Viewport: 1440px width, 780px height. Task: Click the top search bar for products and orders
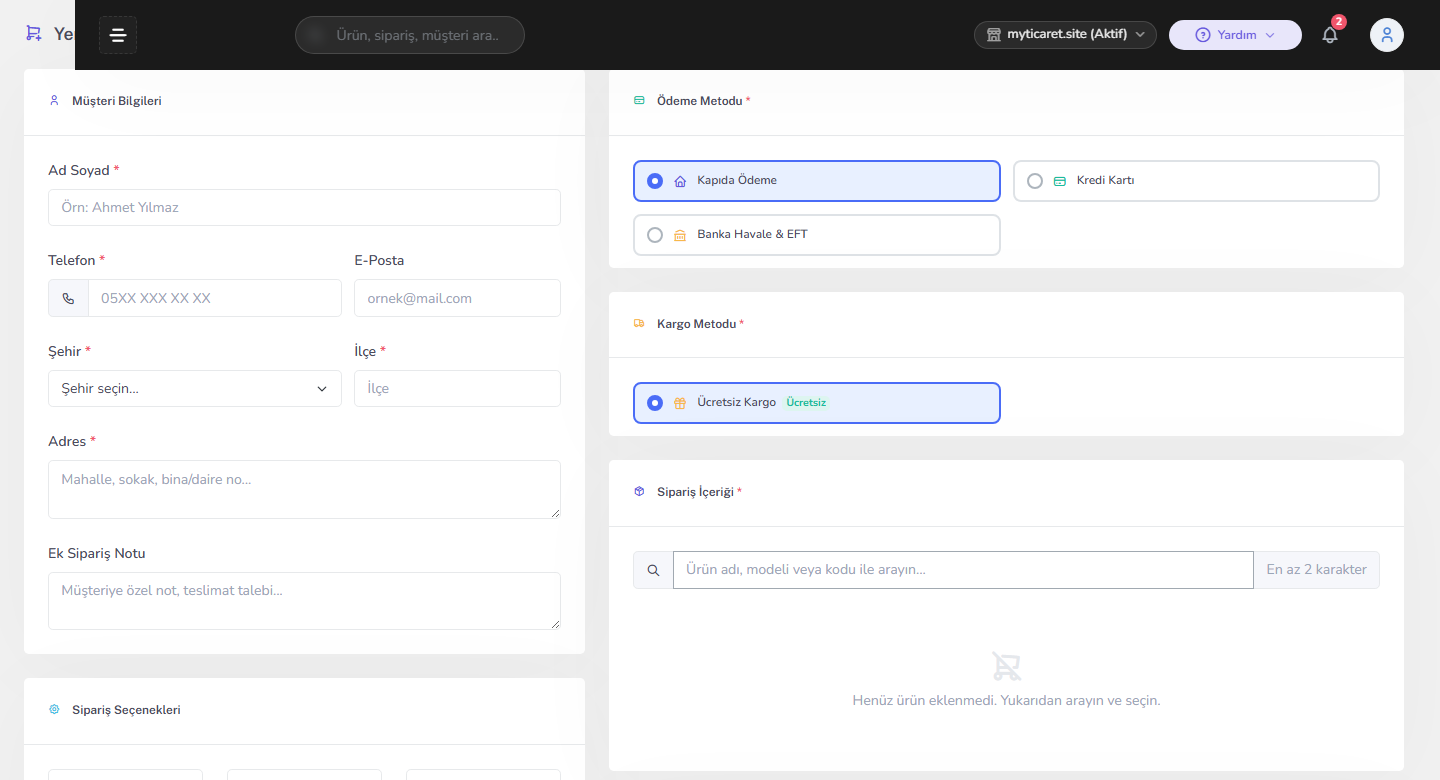(x=410, y=35)
